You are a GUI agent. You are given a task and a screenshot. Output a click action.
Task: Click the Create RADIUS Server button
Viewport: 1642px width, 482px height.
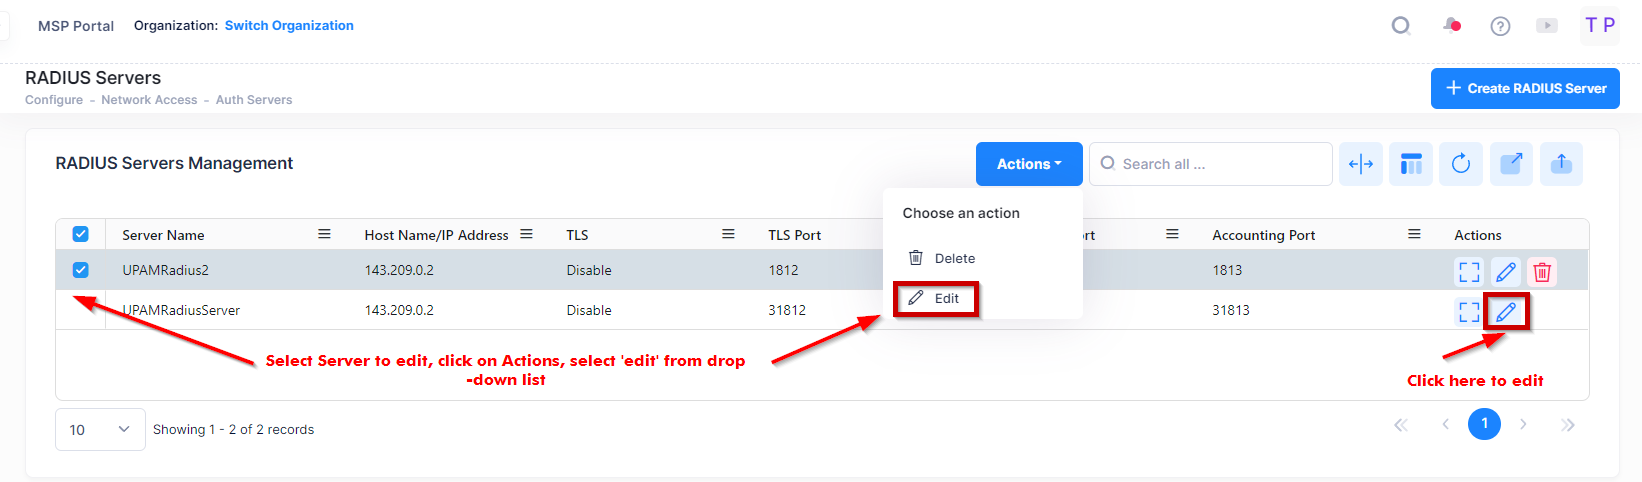tap(1525, 88)
